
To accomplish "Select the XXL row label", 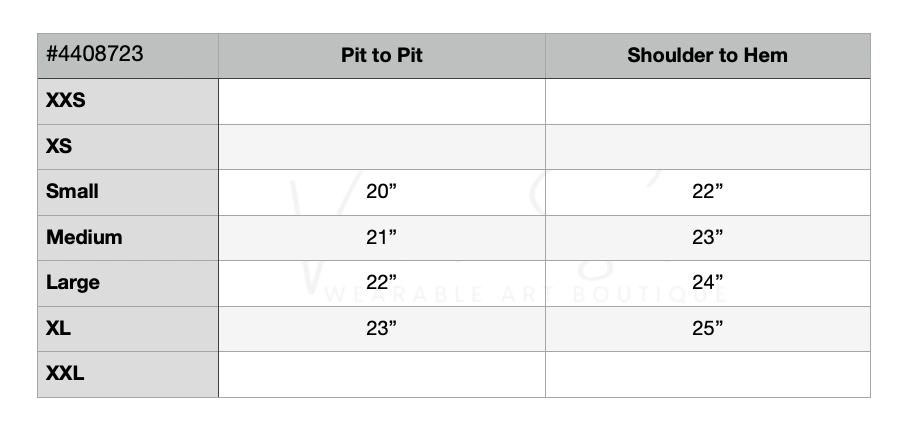I will (x=65, y=374).
